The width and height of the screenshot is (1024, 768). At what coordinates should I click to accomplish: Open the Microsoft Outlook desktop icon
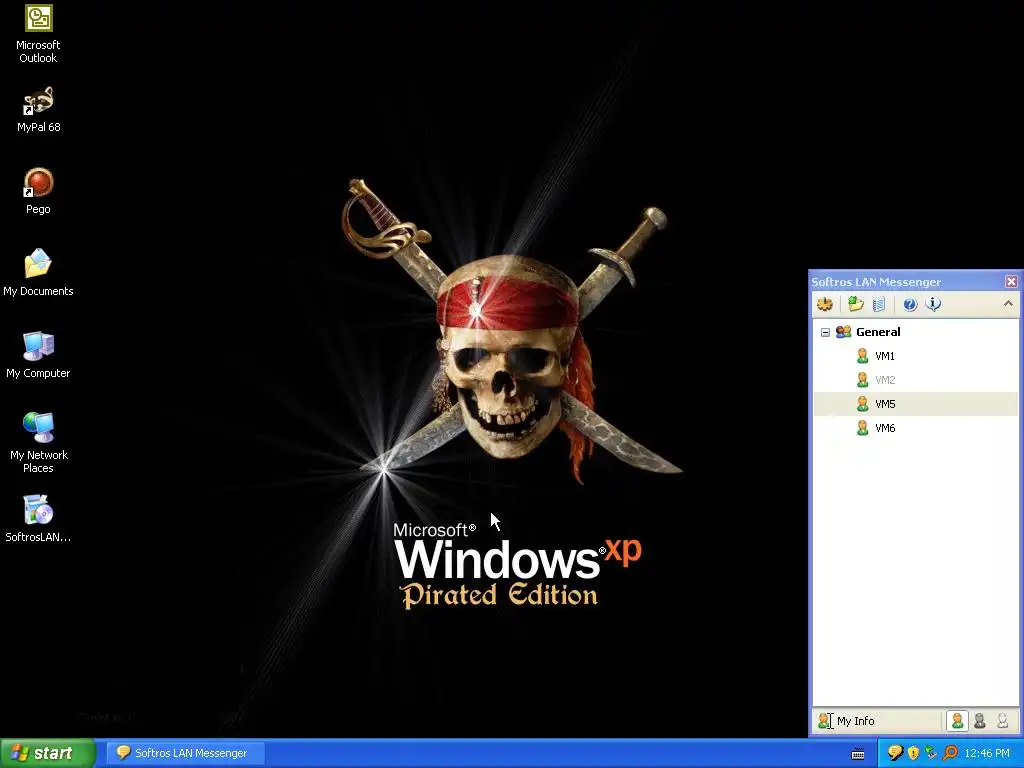point(38,34)
